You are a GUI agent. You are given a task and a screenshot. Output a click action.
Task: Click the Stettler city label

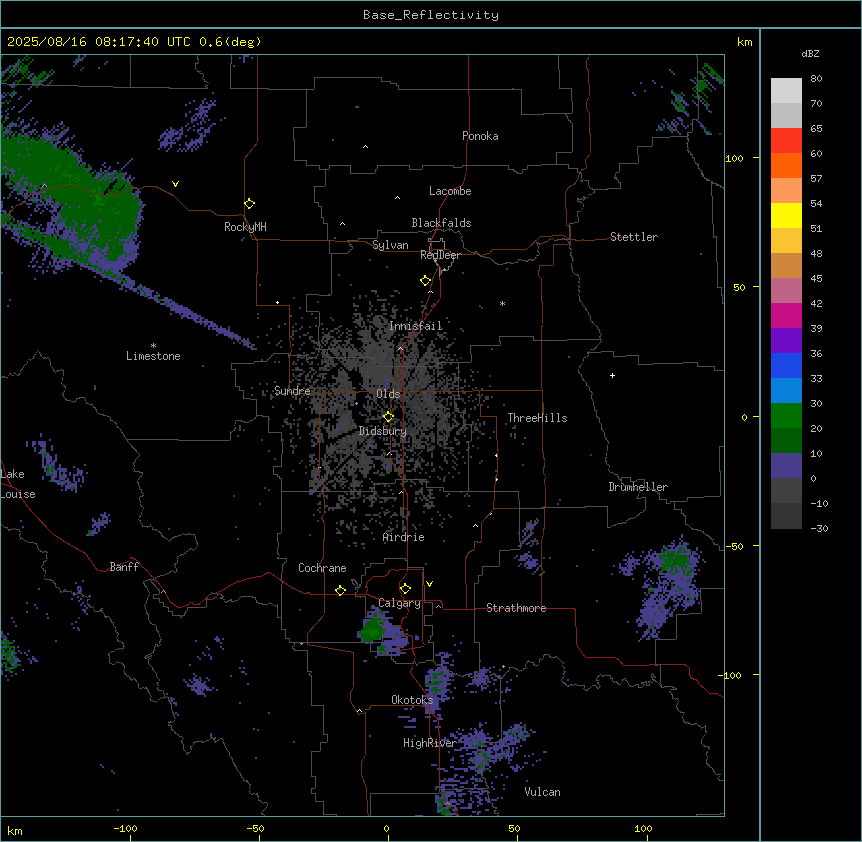634,237
